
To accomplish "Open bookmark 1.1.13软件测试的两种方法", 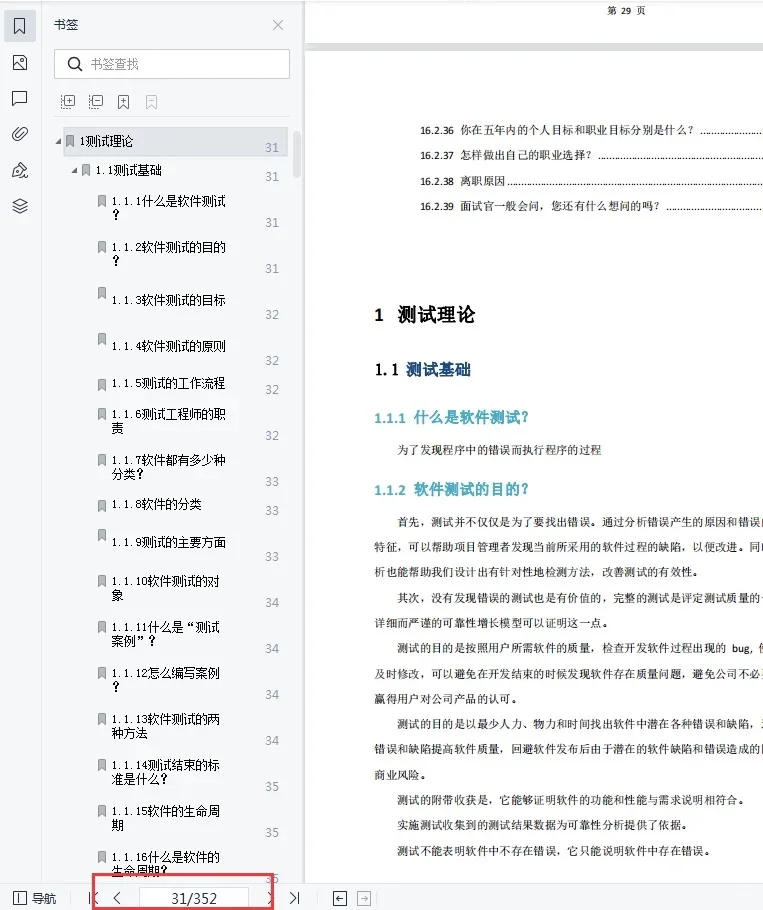I will (x=165, y=726).
